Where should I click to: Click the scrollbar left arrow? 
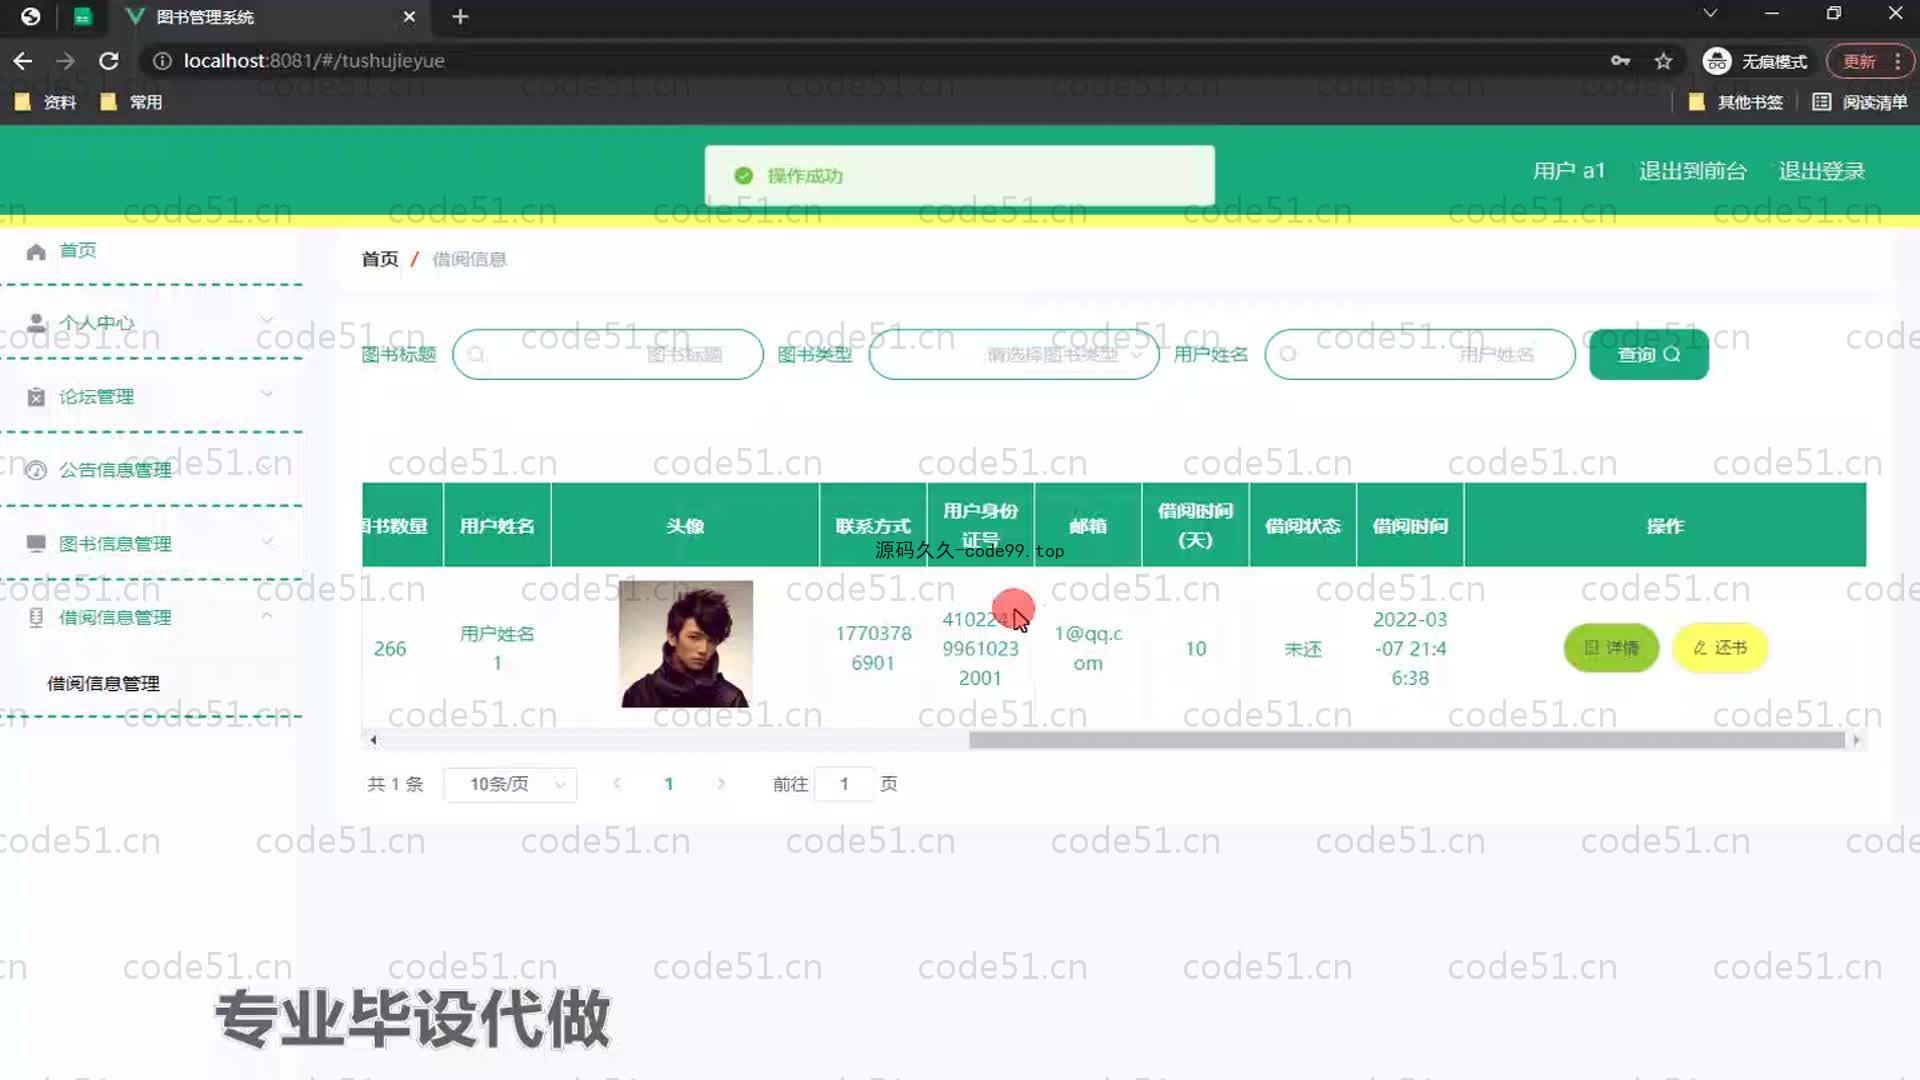pyautogui.click(x=373, y=741)
